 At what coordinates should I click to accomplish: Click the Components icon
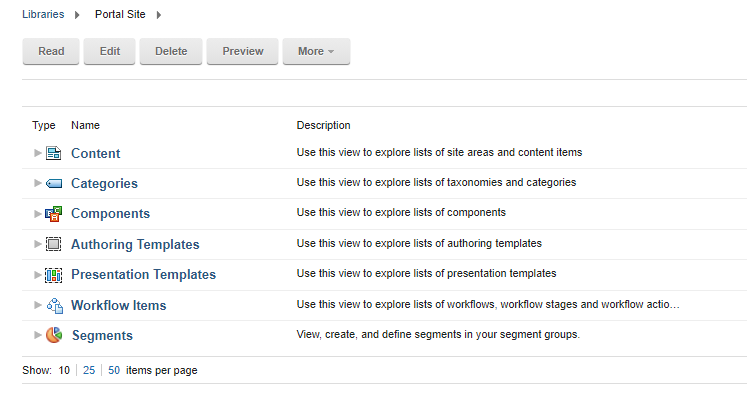(53, 214)
